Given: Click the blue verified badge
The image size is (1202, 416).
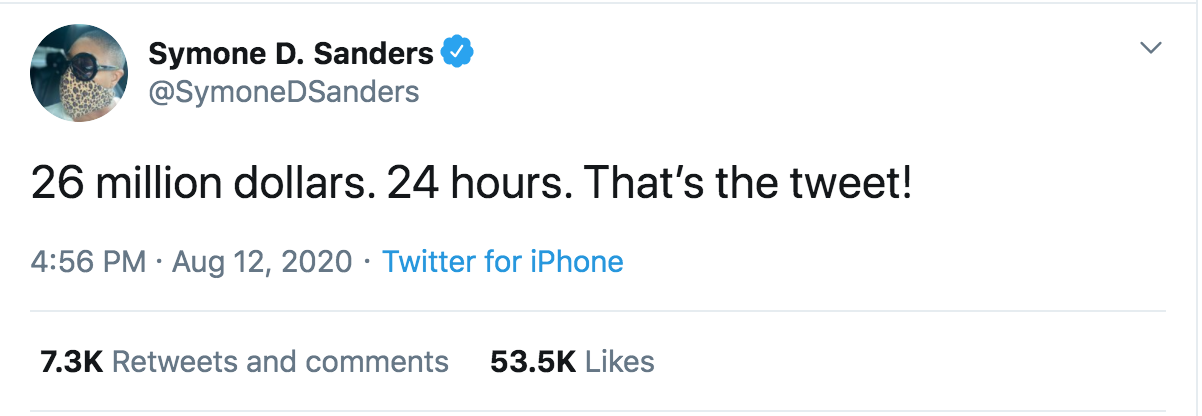Looking at the screenshot, I should pyautogui.click(x=458, y=52).
